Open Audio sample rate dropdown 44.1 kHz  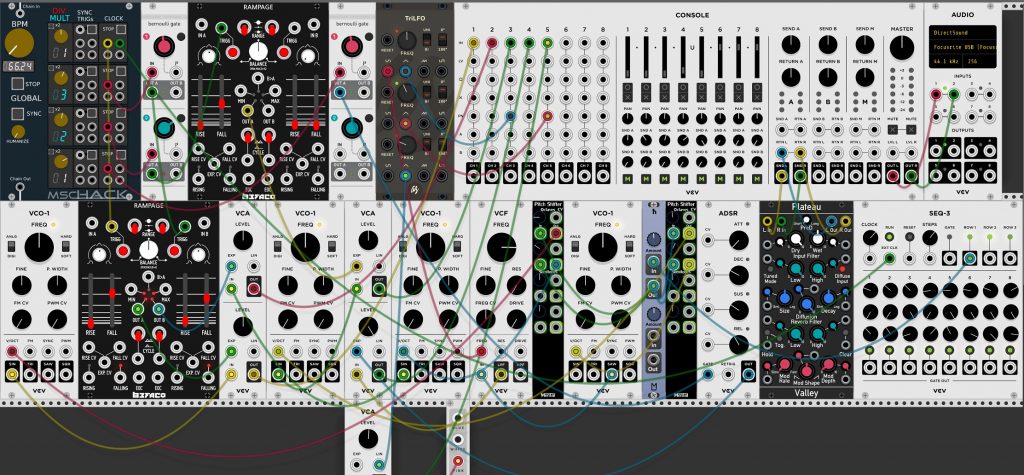point(946,61)
